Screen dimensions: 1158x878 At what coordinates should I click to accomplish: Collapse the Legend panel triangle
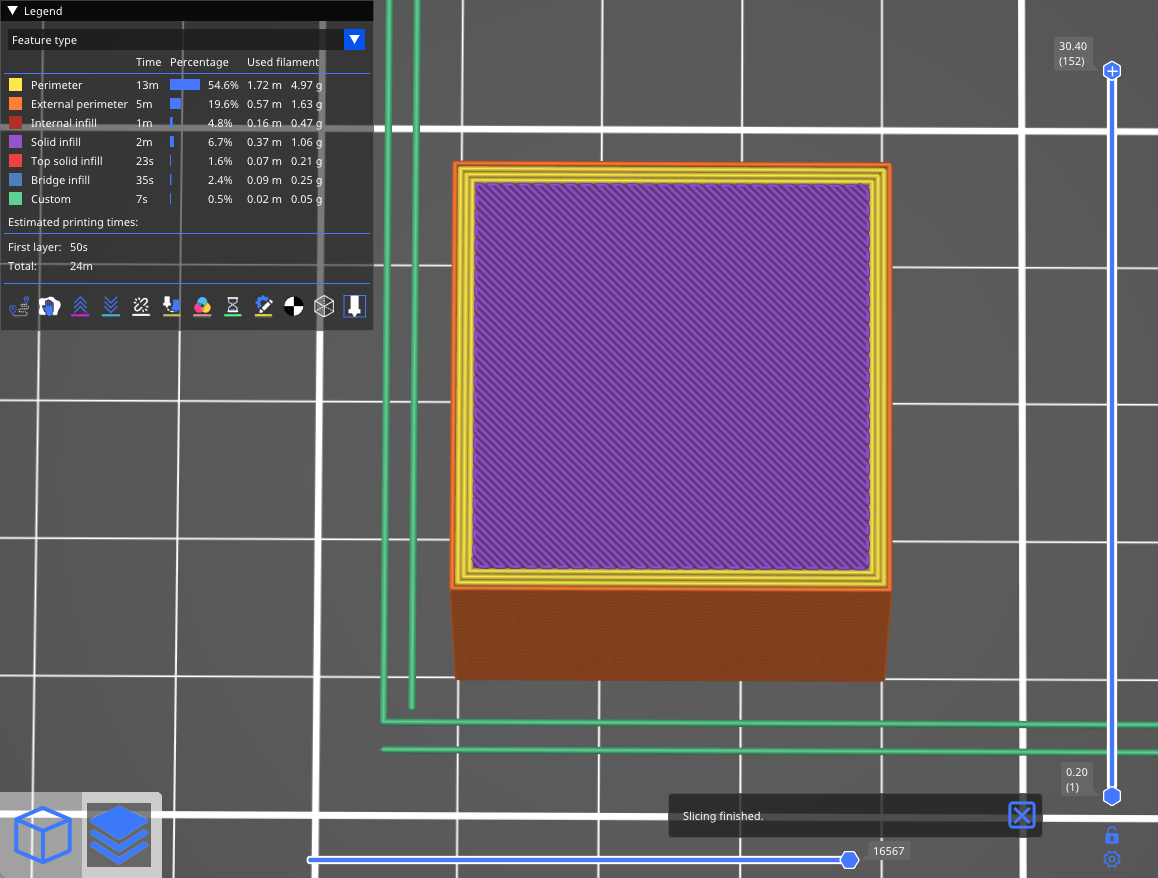click(13, 11)
